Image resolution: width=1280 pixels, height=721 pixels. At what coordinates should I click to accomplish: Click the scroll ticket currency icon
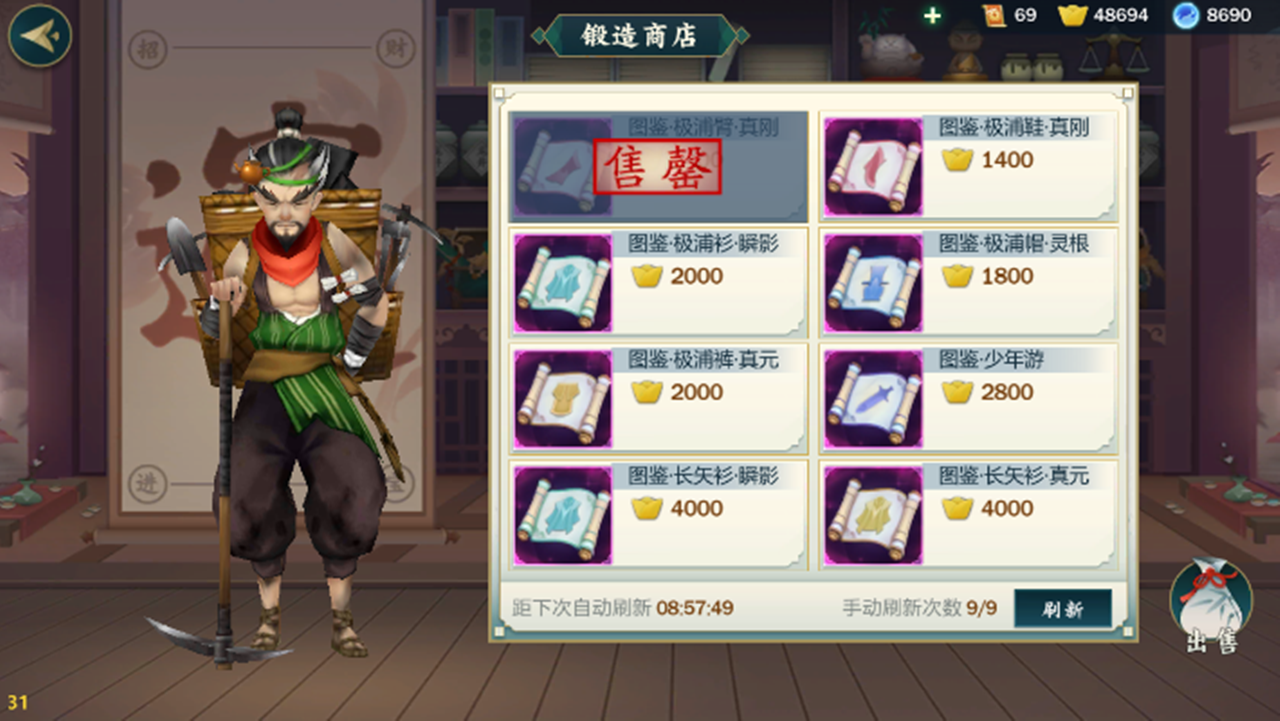(994, 15)
